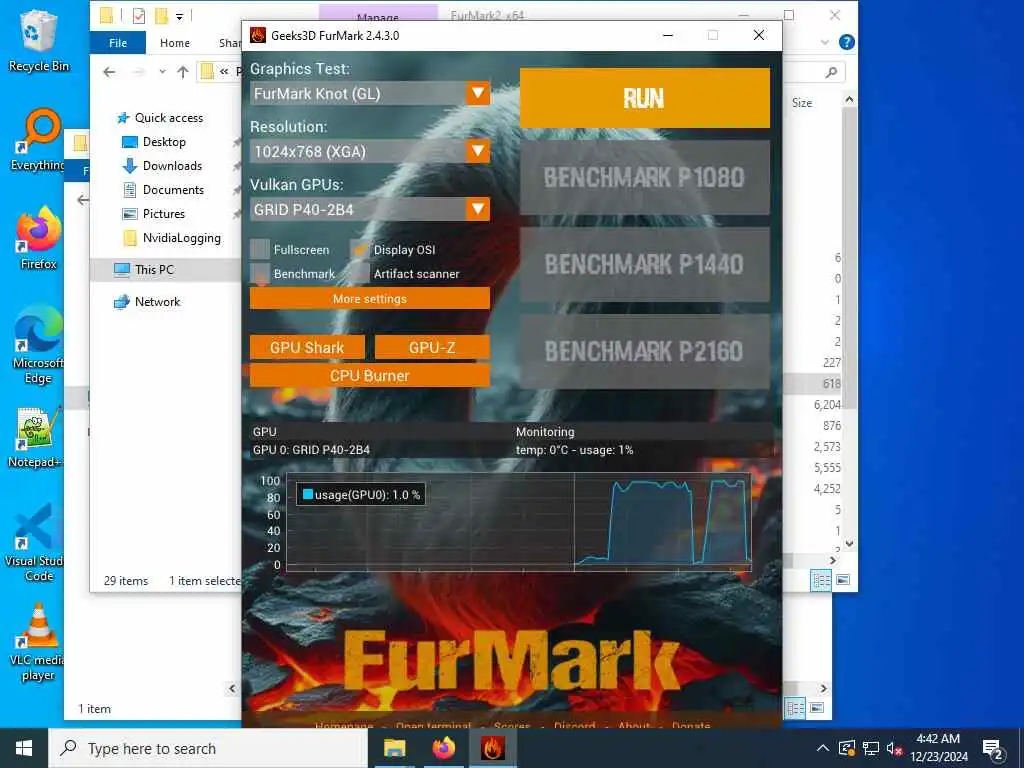Select Quick access in navigation pane

pyautogui.click(x=168, y=118)
